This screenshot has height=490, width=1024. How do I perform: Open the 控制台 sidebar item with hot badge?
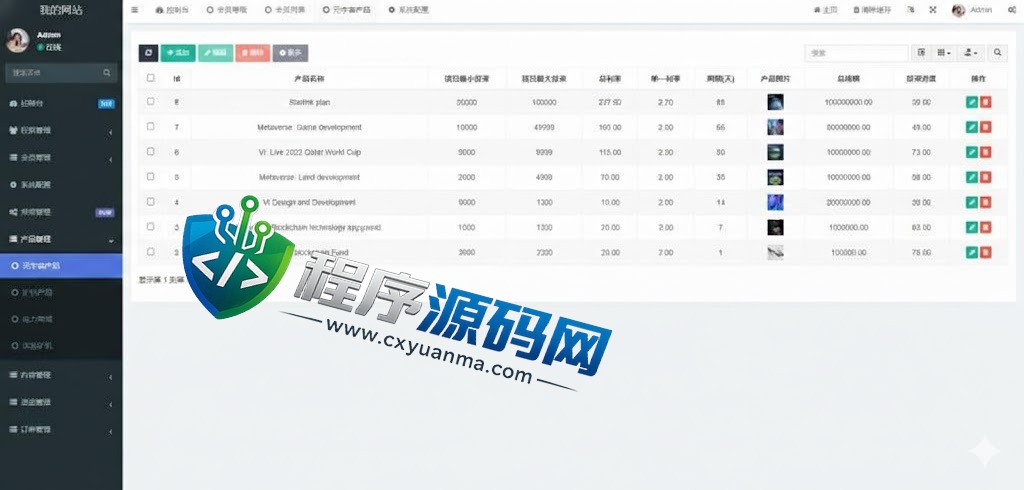[x=61, y=103]
